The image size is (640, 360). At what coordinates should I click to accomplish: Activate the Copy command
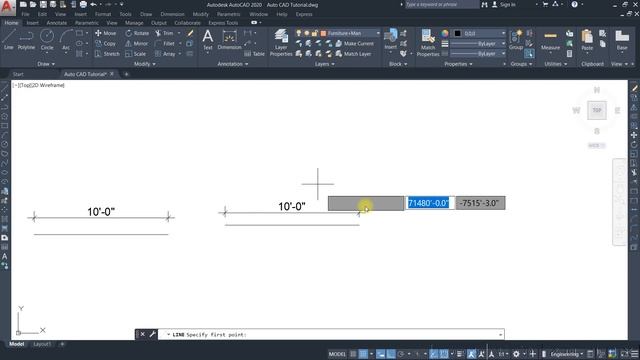click(105, 43)
